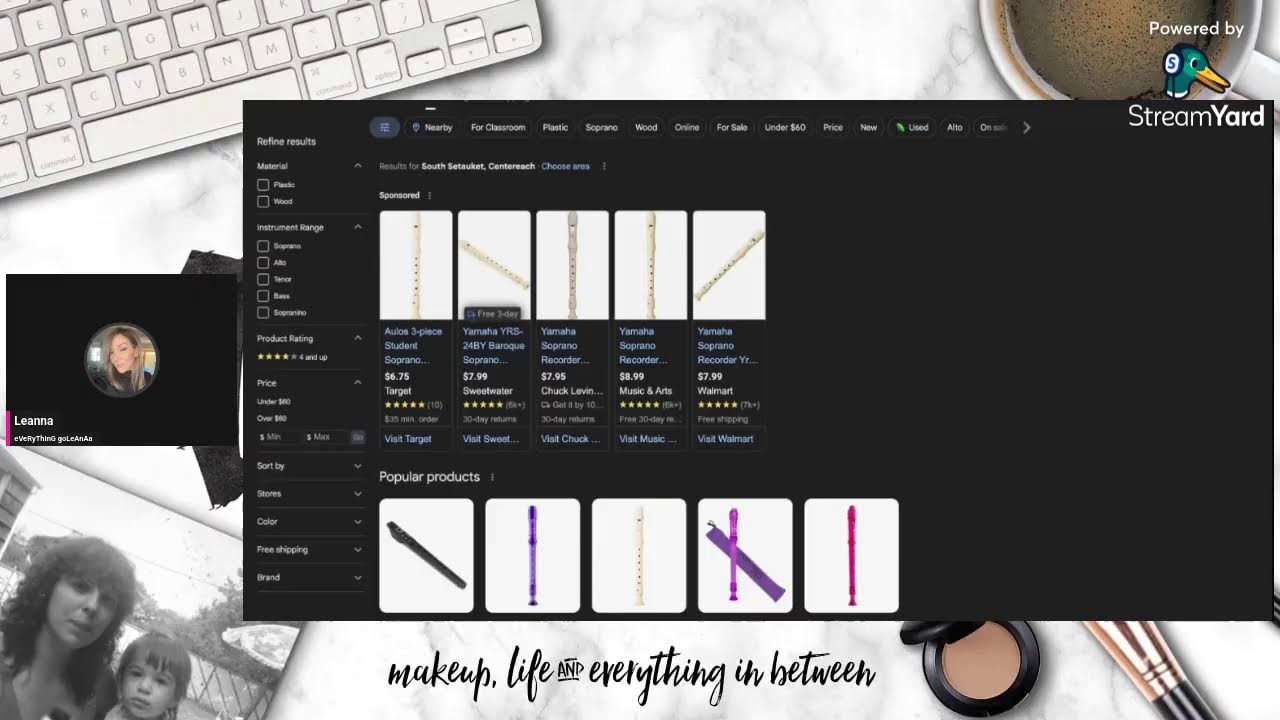Image resolution: width=1280 pixels, height=720 pixels.
Task: Click the Choose area link
Action: point(566,166)
